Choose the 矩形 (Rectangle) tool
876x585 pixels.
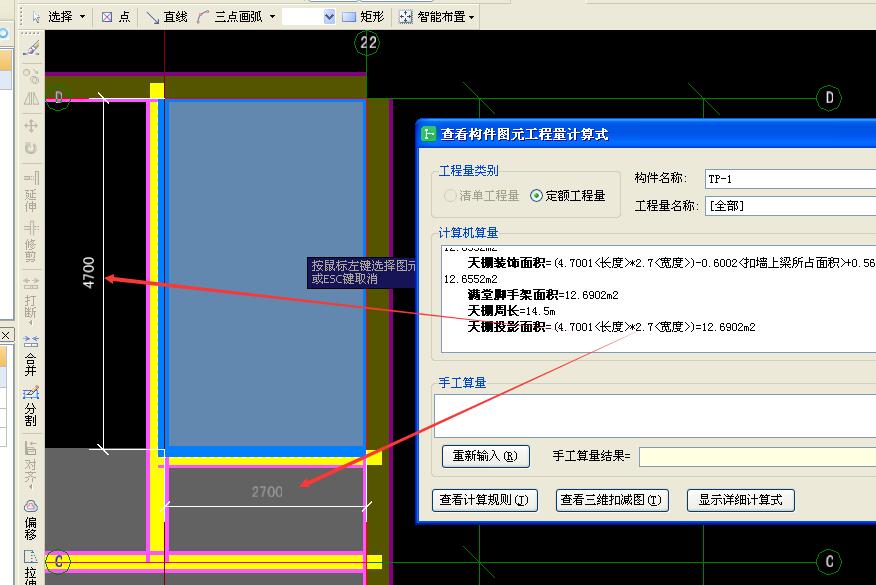coord(363,17)
